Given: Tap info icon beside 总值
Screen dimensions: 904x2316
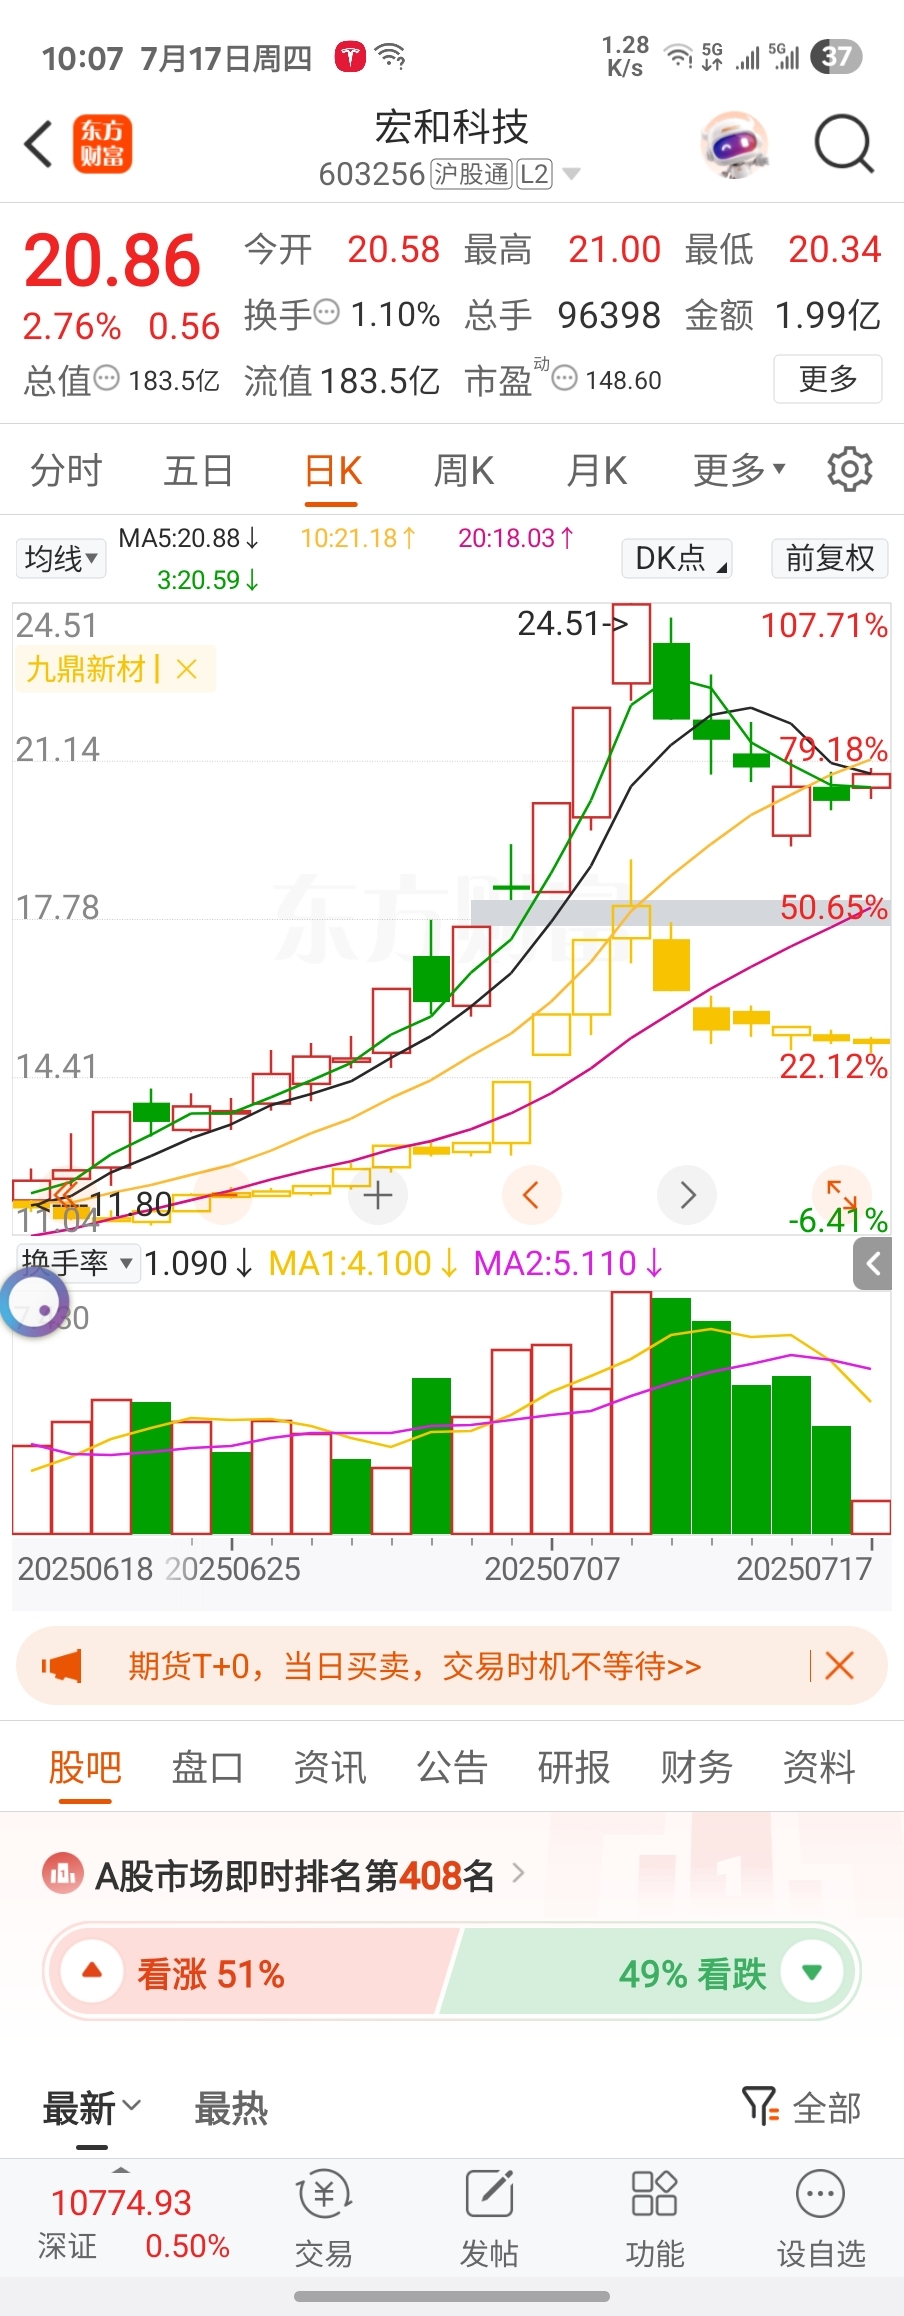Looking at the screenshot, I should coord(107,379).
